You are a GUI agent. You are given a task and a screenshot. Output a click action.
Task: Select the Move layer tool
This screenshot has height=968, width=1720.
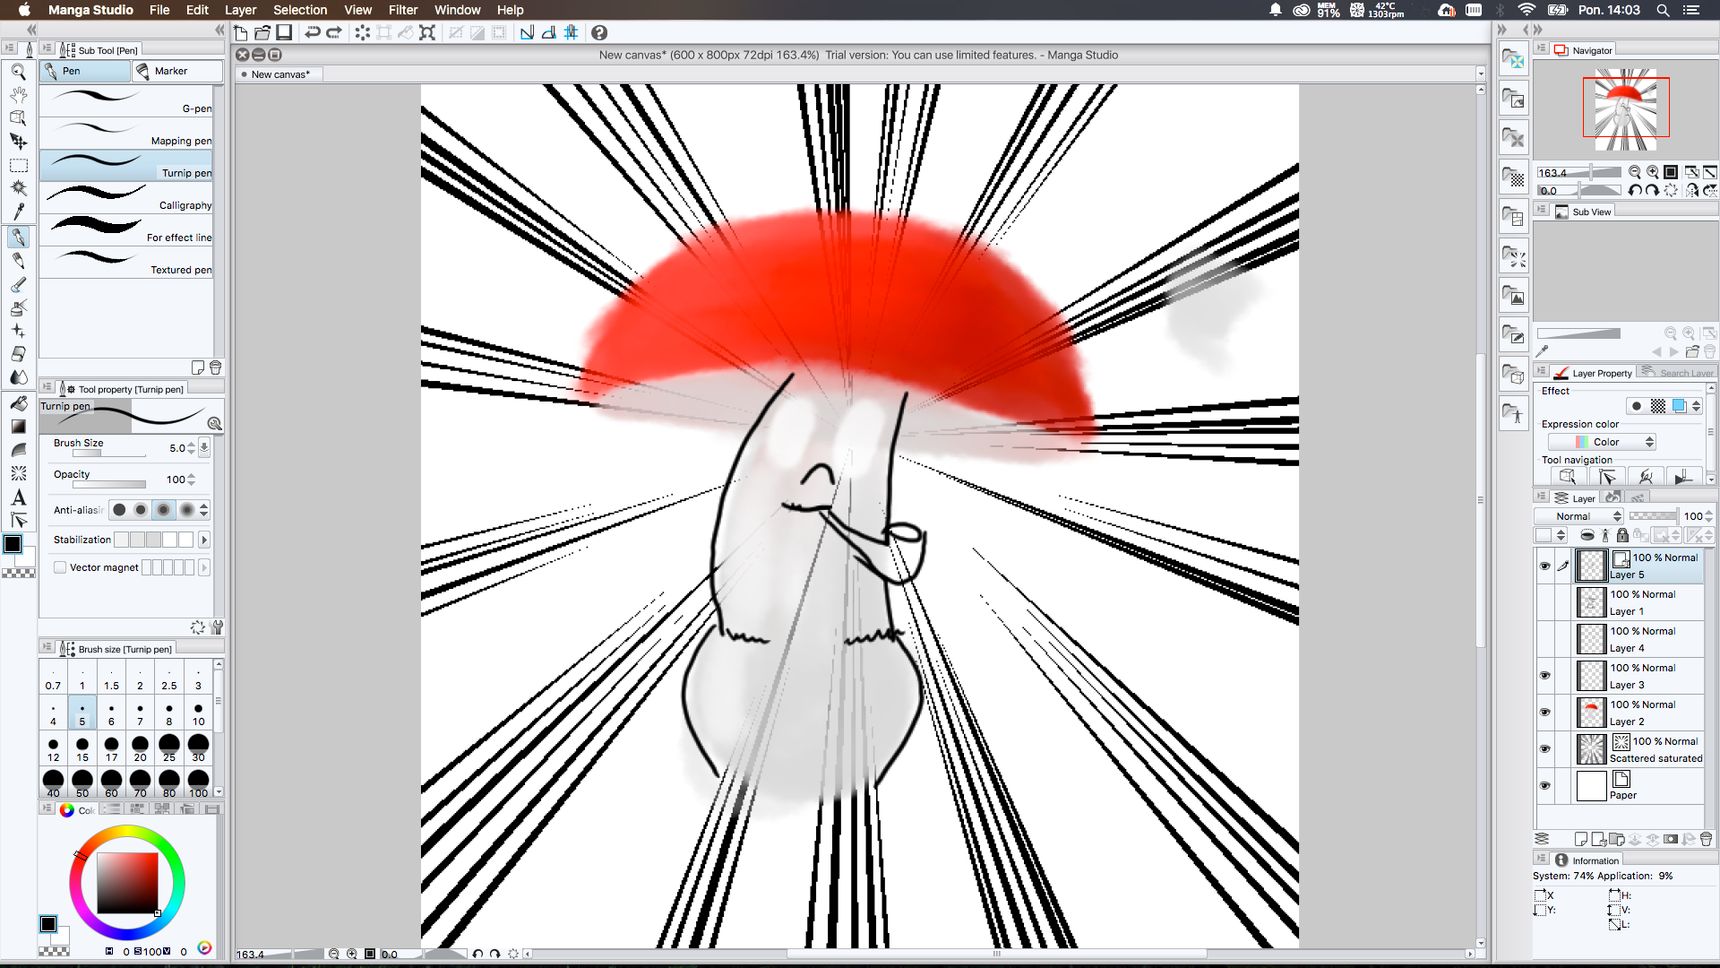click(x=18, y=141)
